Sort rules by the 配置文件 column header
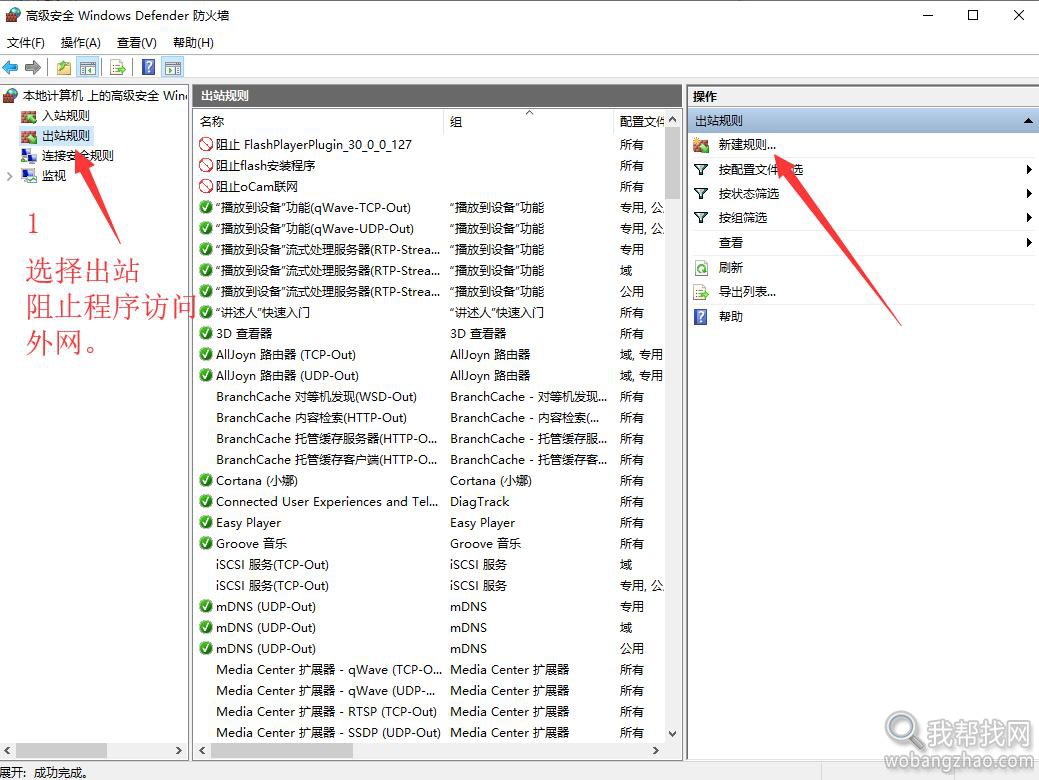 pyautogui.click(x=640, y=121)
